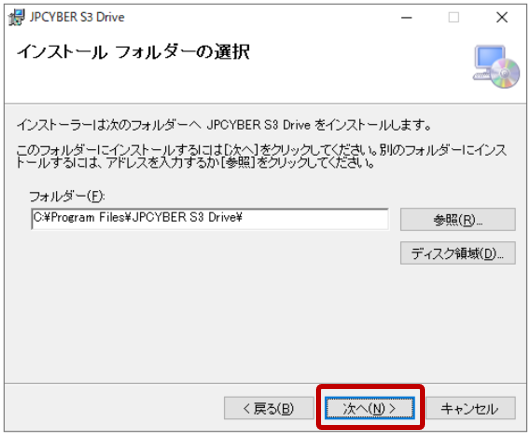Cancel installation via キャンセル button

(x=470, y=408)
